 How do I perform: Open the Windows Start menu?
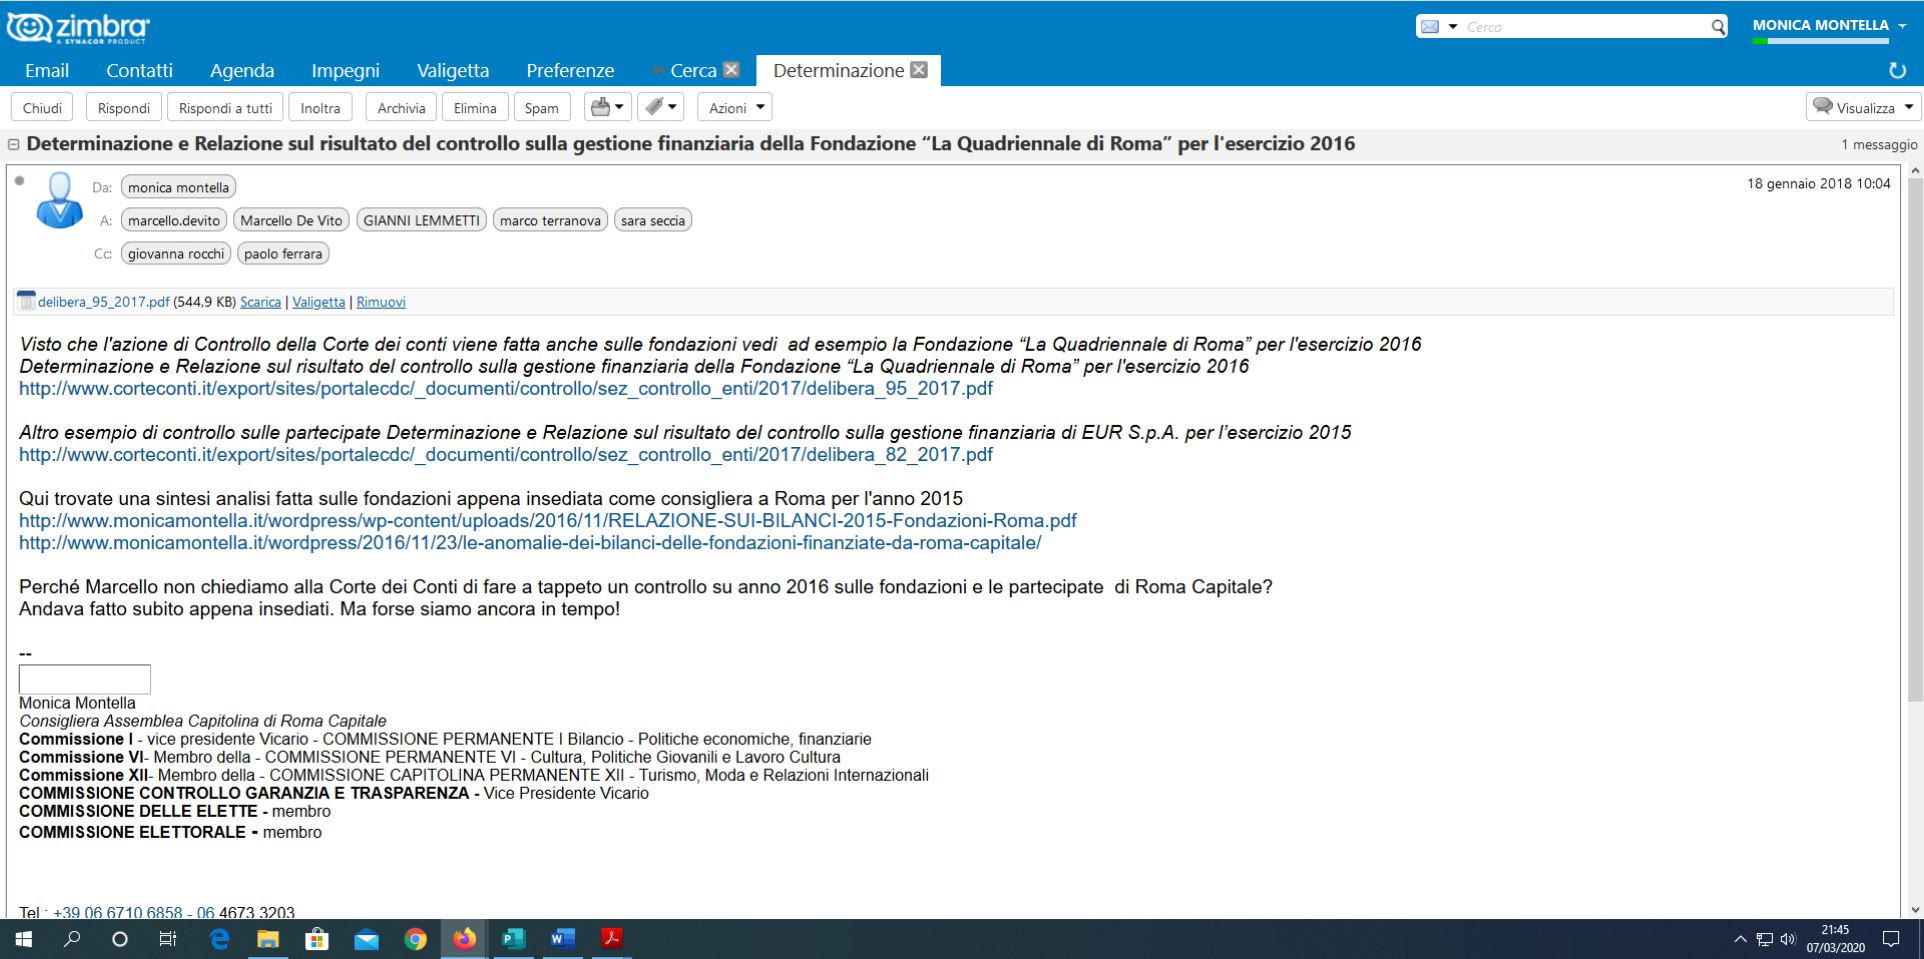24,939
